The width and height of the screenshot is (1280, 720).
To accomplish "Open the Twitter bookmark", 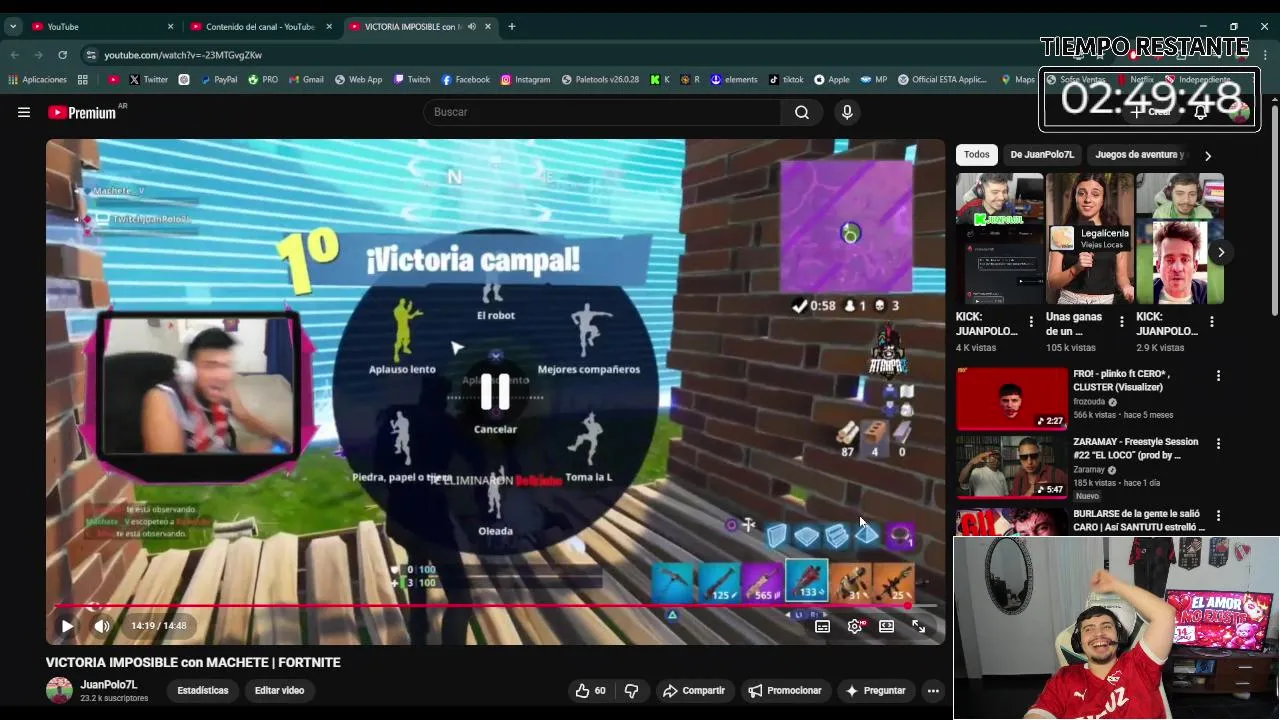I will (x=148, y=80).
